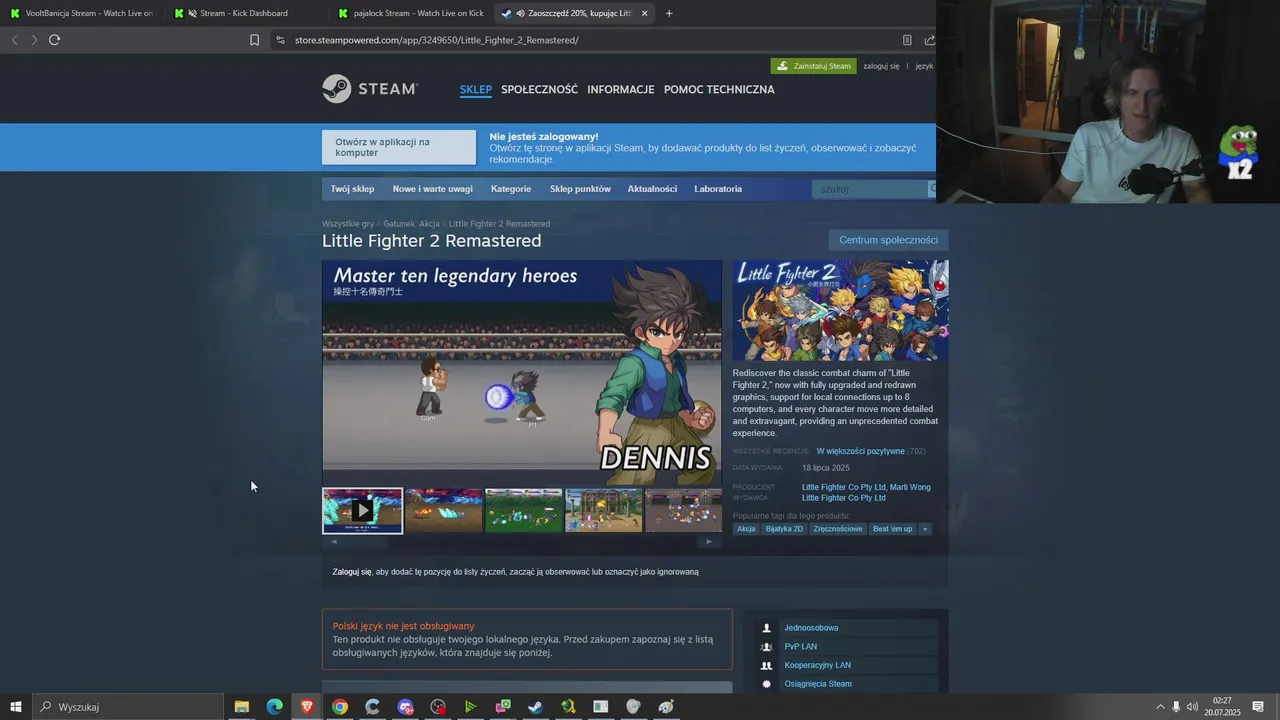Open Google Chrome from the taskbar

click(340, 707)
